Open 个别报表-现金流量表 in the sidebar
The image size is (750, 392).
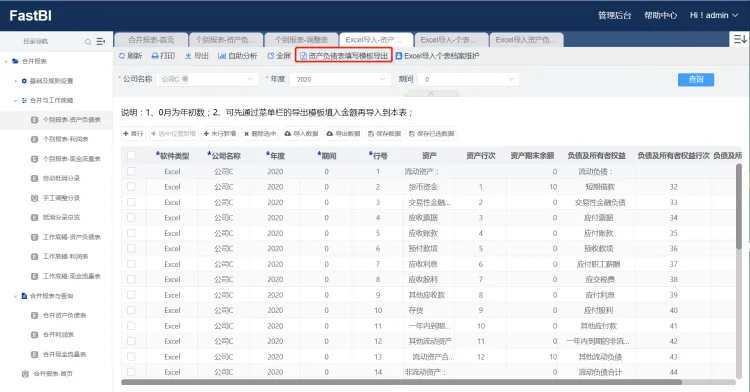[72, 159]
